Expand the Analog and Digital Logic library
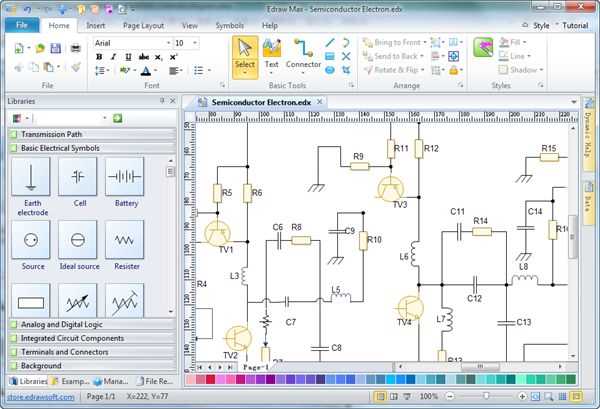600x409 pixels. [x=92, y=324]
